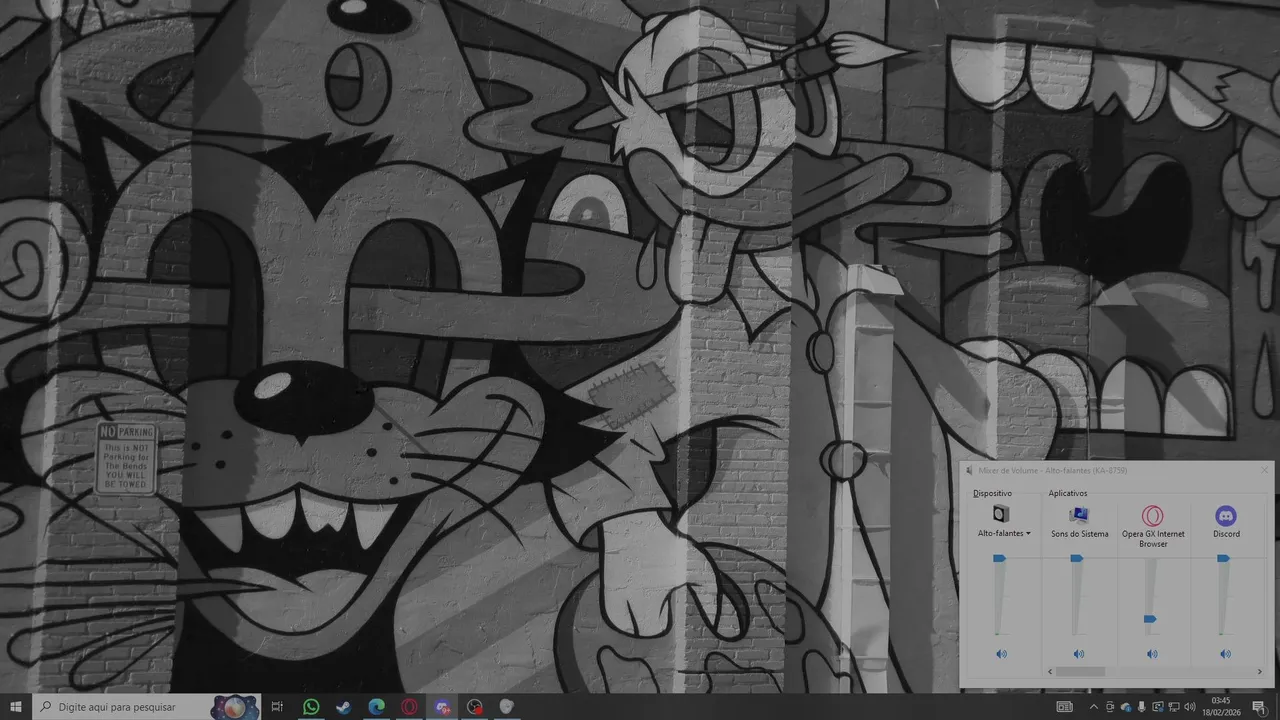Click the Sons do Sistema icon

(x=1078, y=514)
